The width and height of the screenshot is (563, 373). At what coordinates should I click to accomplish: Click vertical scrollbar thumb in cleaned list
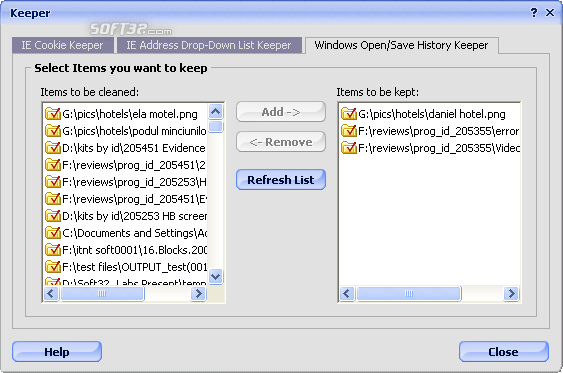click(215, 126)
